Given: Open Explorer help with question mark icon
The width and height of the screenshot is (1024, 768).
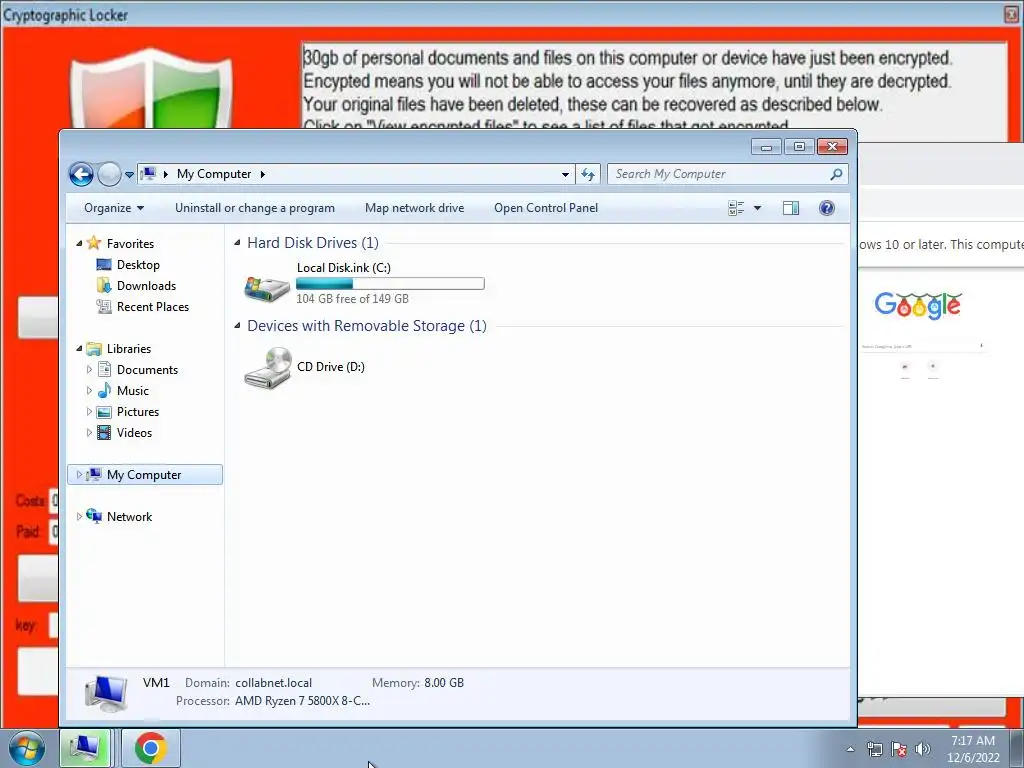Looking at the screenshot, I should pos(827,208).
